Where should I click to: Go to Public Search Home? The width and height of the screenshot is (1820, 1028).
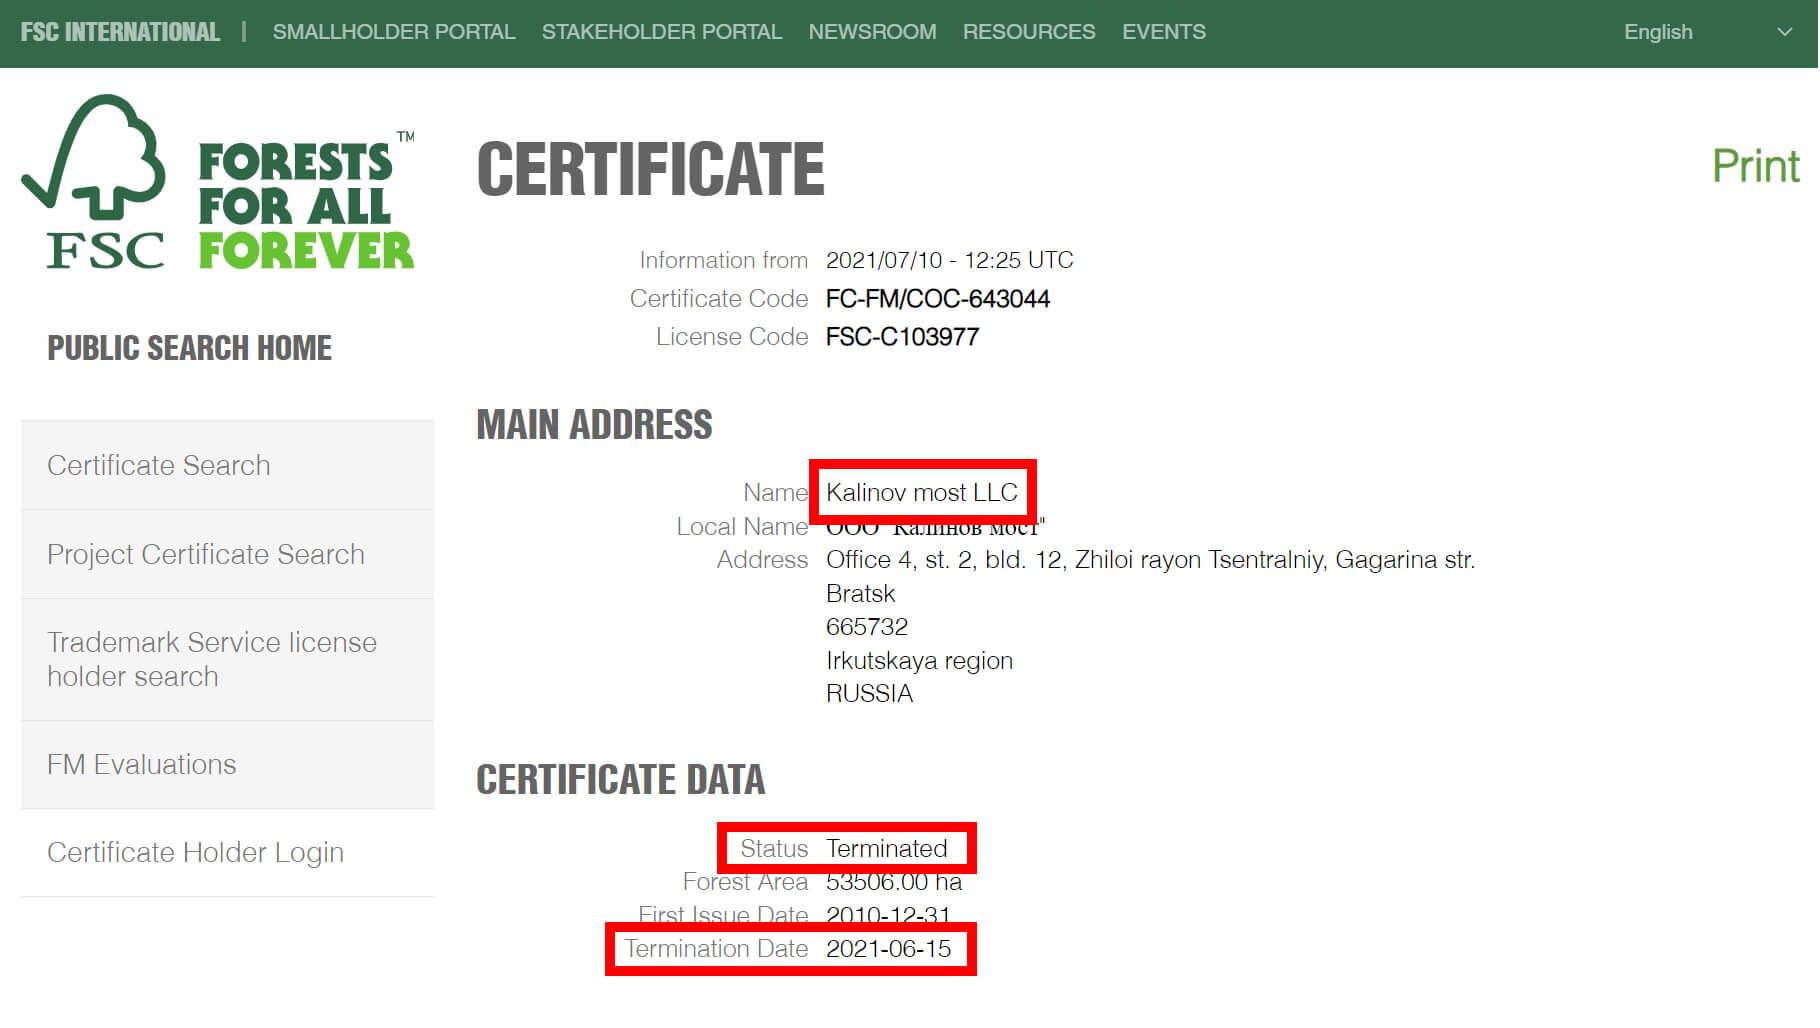(x=189, y=348)
